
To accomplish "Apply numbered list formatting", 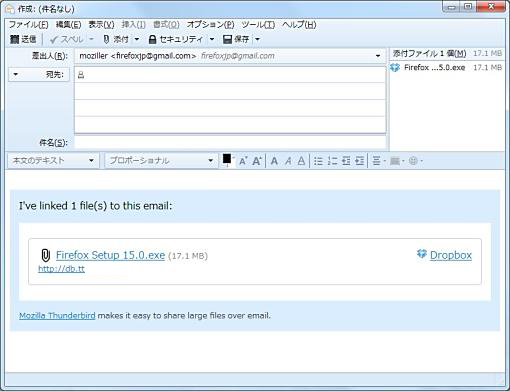I will 332,161.
